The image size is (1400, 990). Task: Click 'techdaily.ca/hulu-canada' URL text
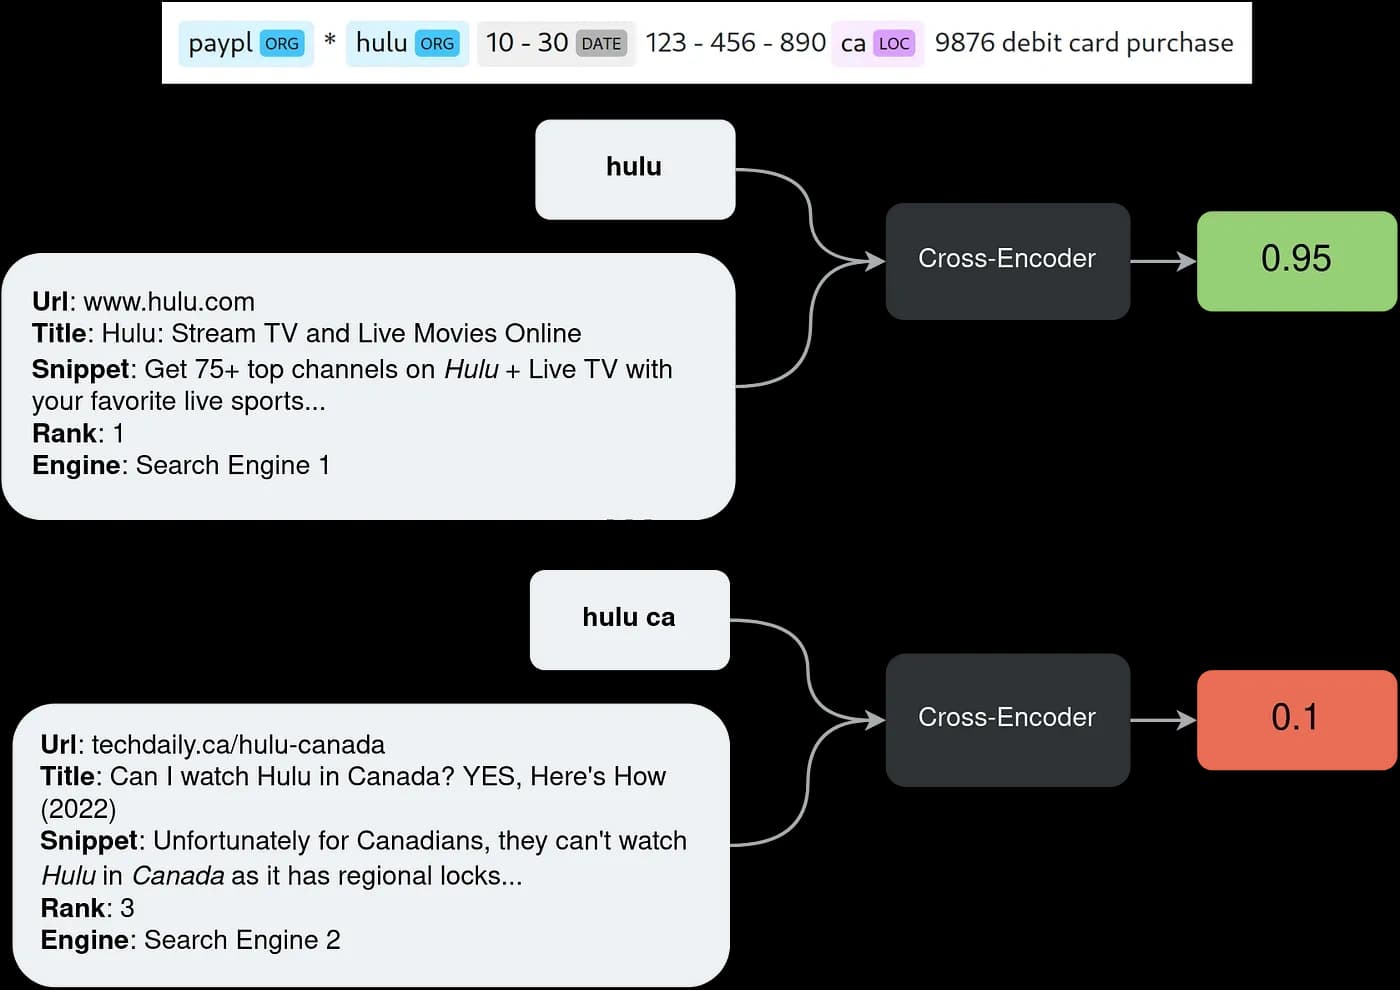(238, 745)
